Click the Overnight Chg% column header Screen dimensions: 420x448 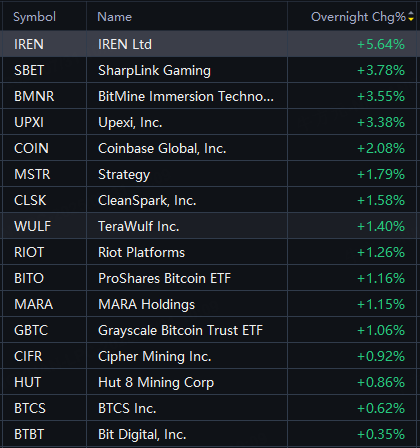[x=358, y=17]
